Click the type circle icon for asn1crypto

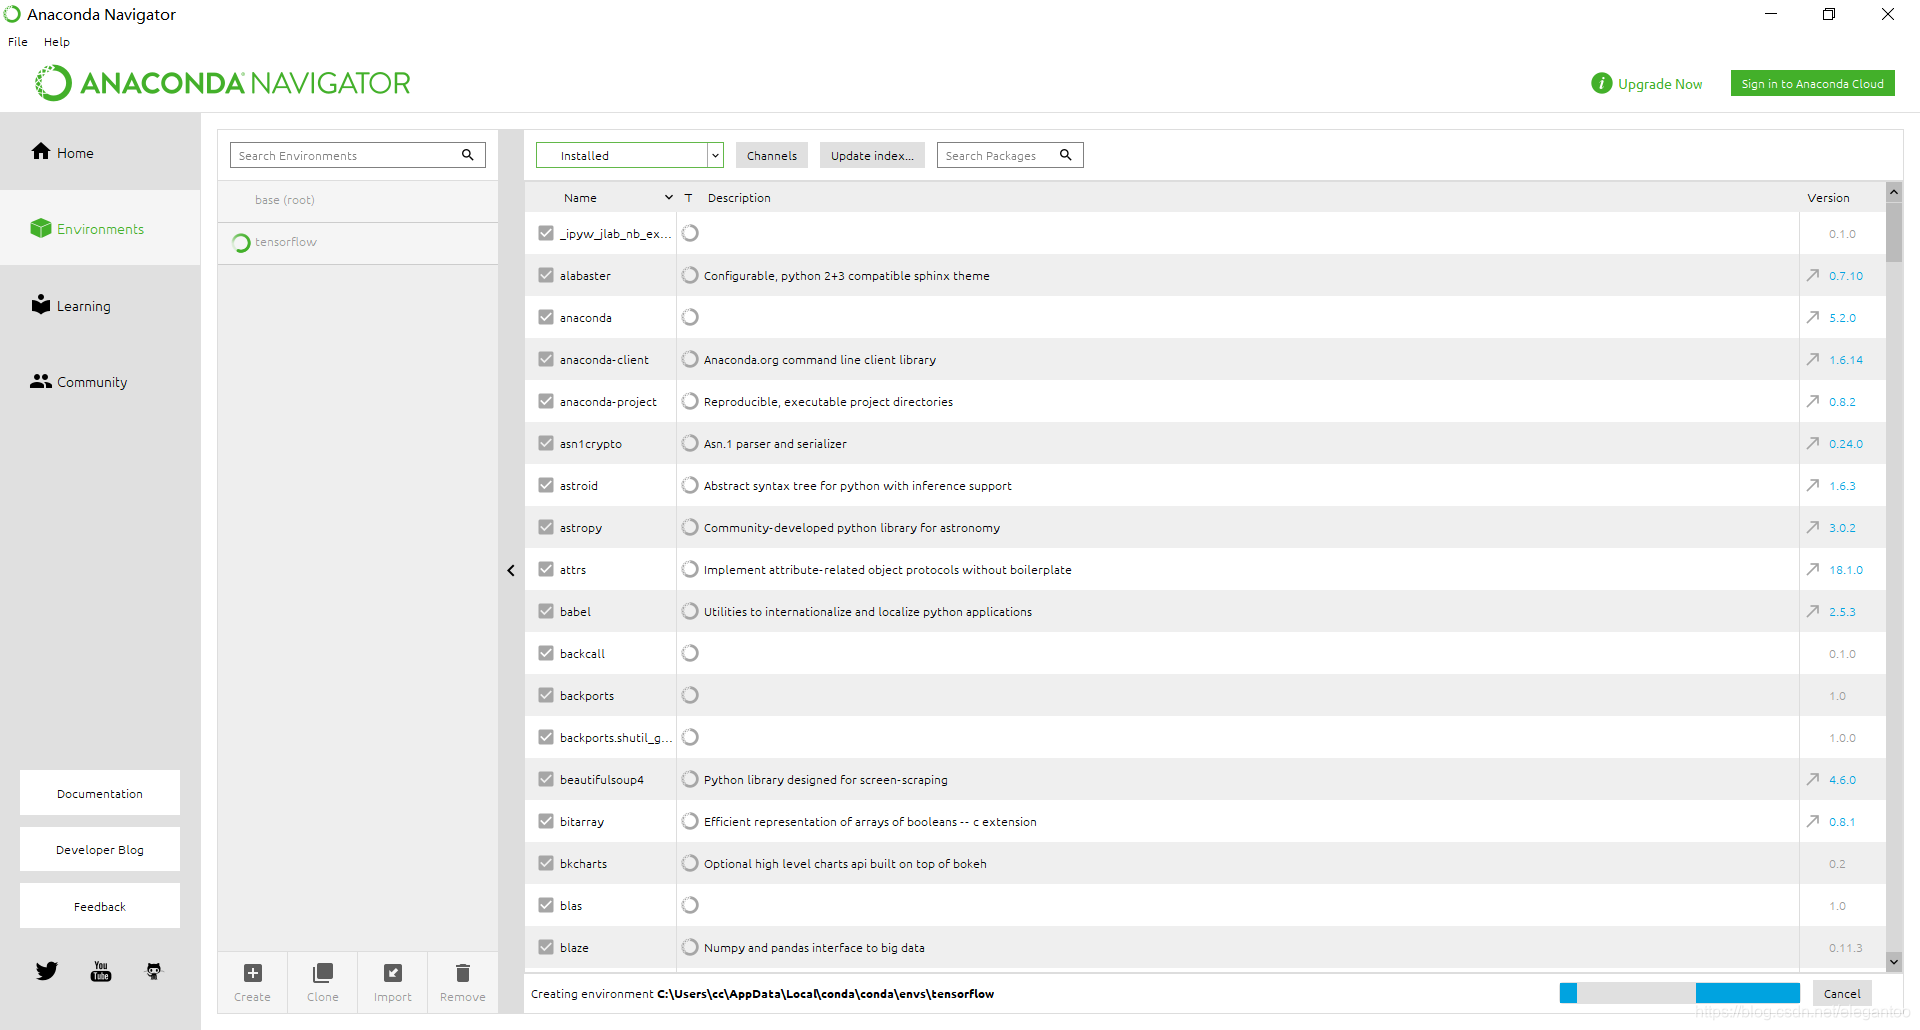click(x=690, y=443)
